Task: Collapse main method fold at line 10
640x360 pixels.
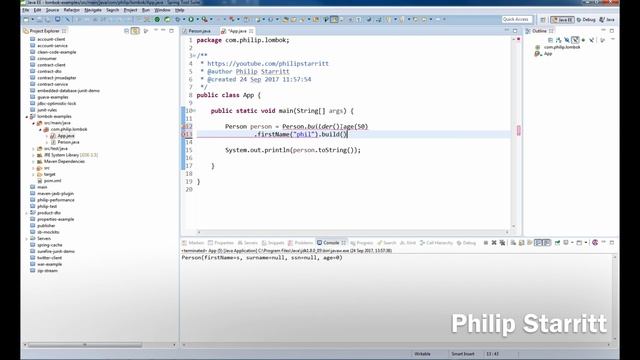Action: 195,111
